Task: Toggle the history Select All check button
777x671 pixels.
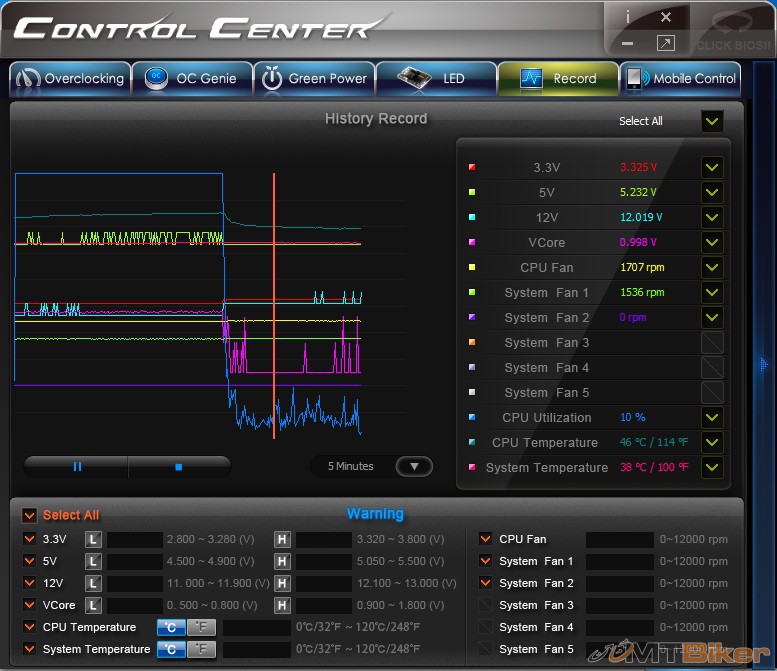Action: click(711, 121)
